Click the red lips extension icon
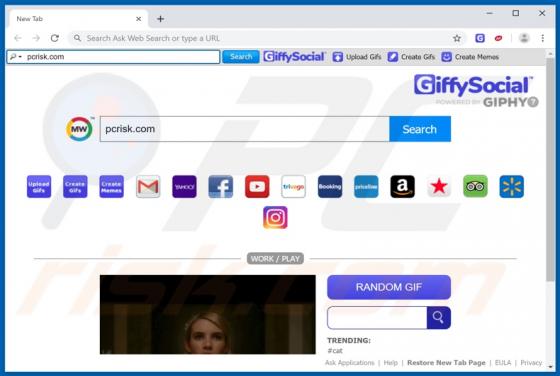Image resolution: width=560 pixels, height=376 pixels. (498, 38)
